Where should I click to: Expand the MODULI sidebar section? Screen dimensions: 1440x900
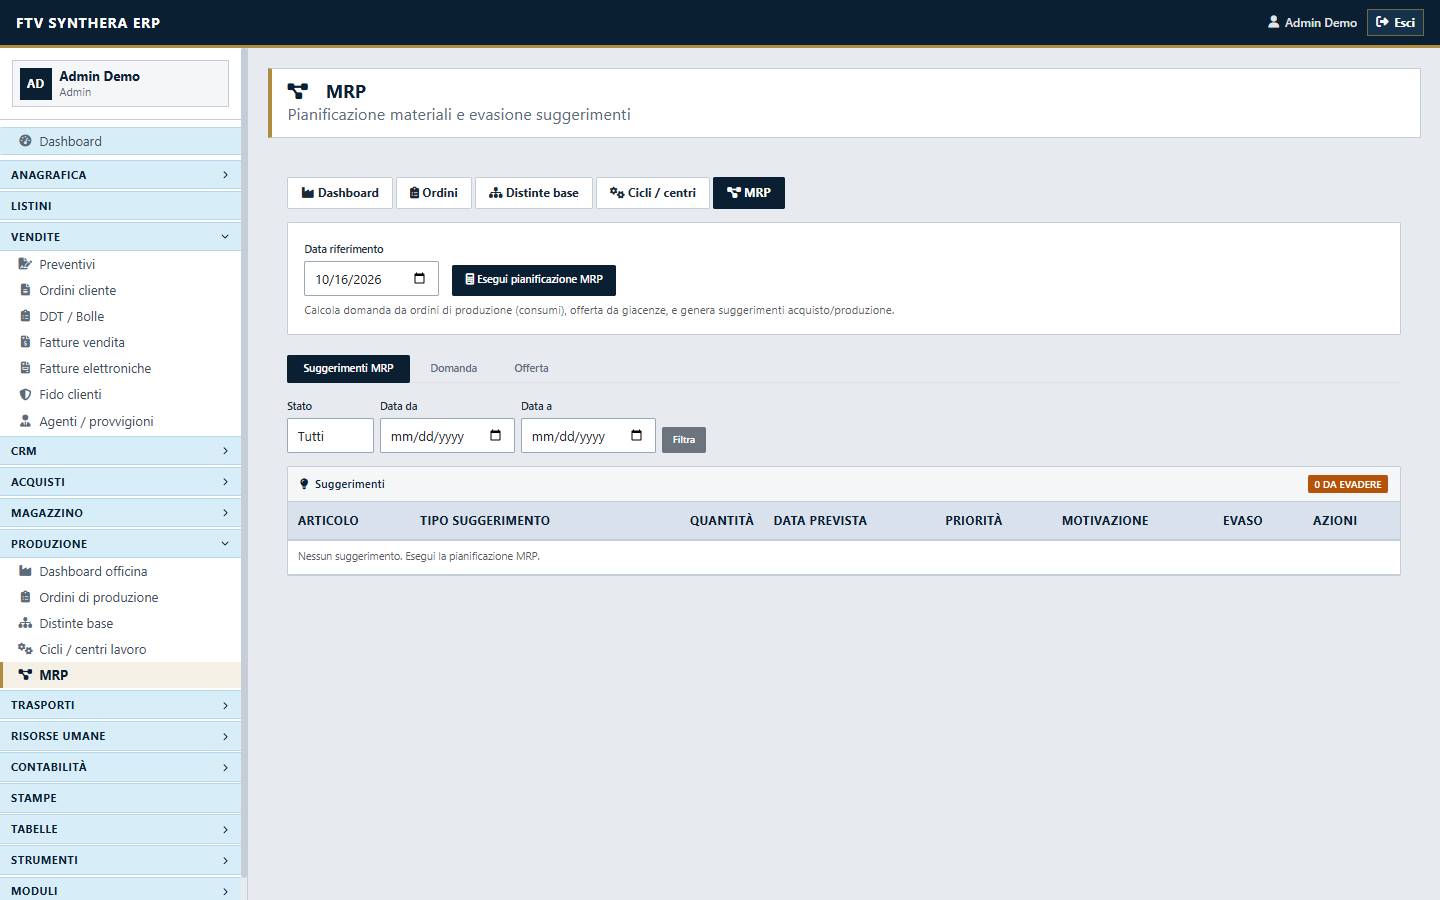pos(120,889)
